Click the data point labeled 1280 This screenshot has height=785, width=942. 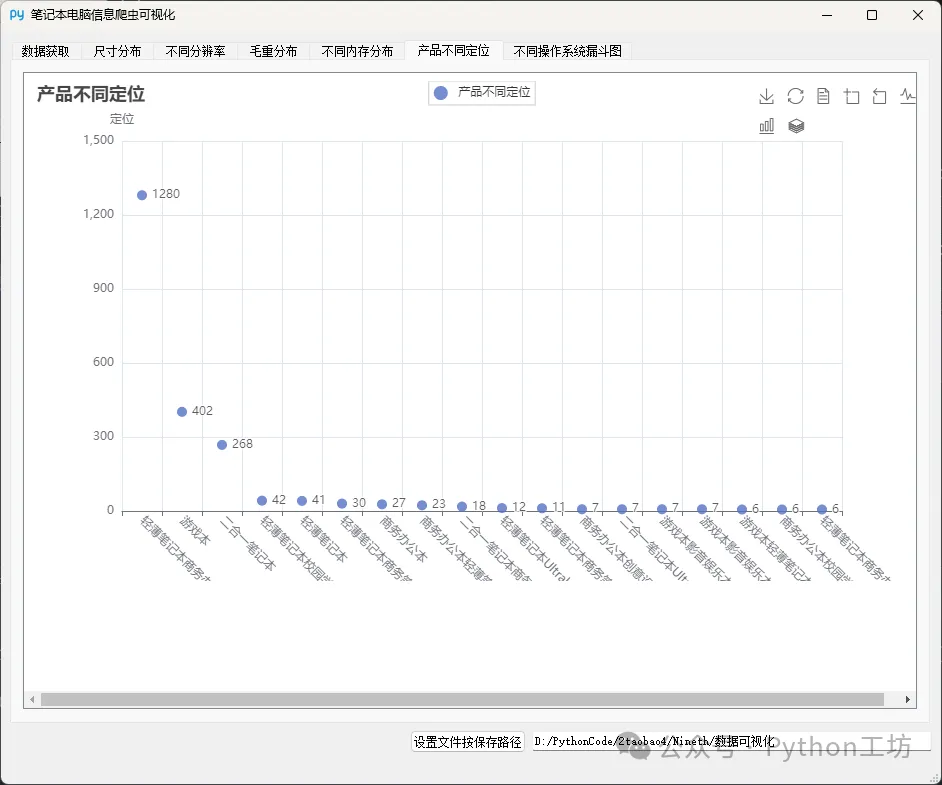[x=142, y=195]
